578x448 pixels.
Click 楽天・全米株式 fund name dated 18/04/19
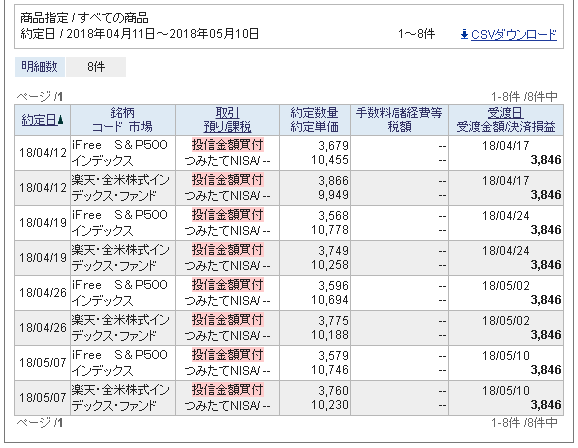tap(121, 258)
